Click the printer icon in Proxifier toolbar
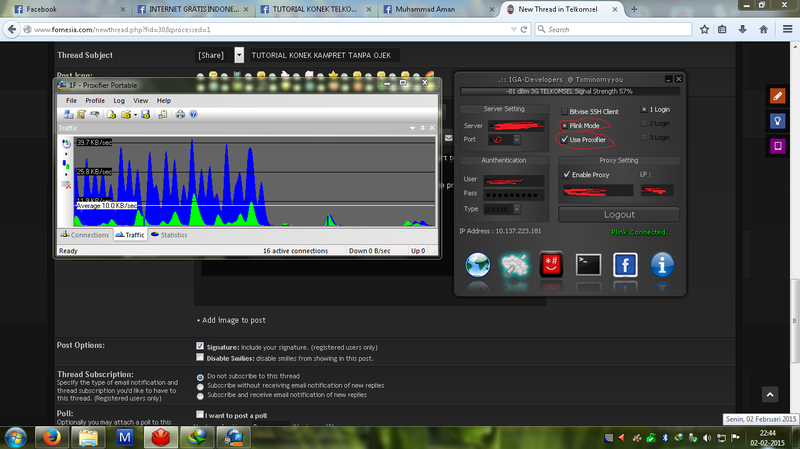This screenshot has width=800, height=449. [x=180, y=114]
